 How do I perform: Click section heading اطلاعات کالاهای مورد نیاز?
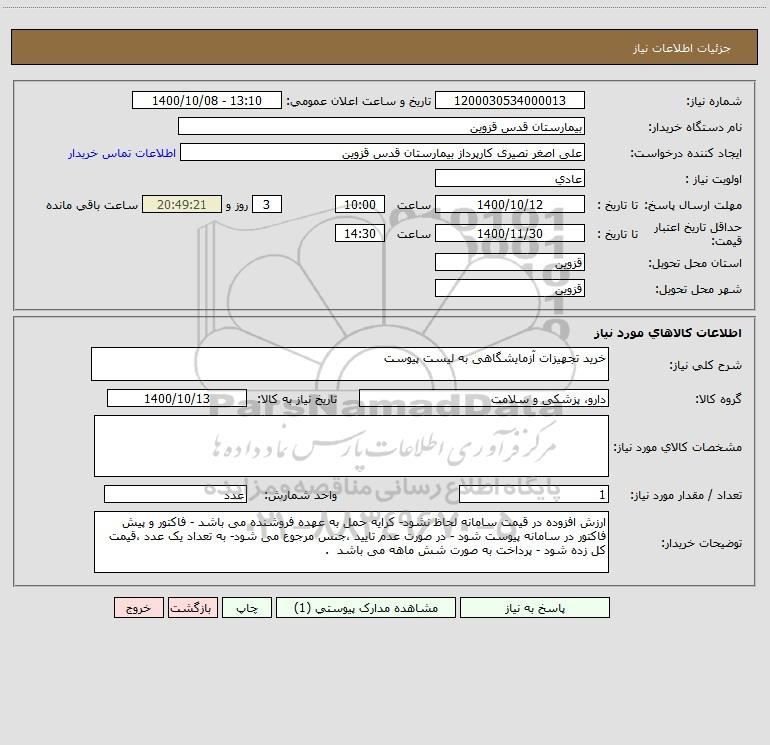pos(667,333)
